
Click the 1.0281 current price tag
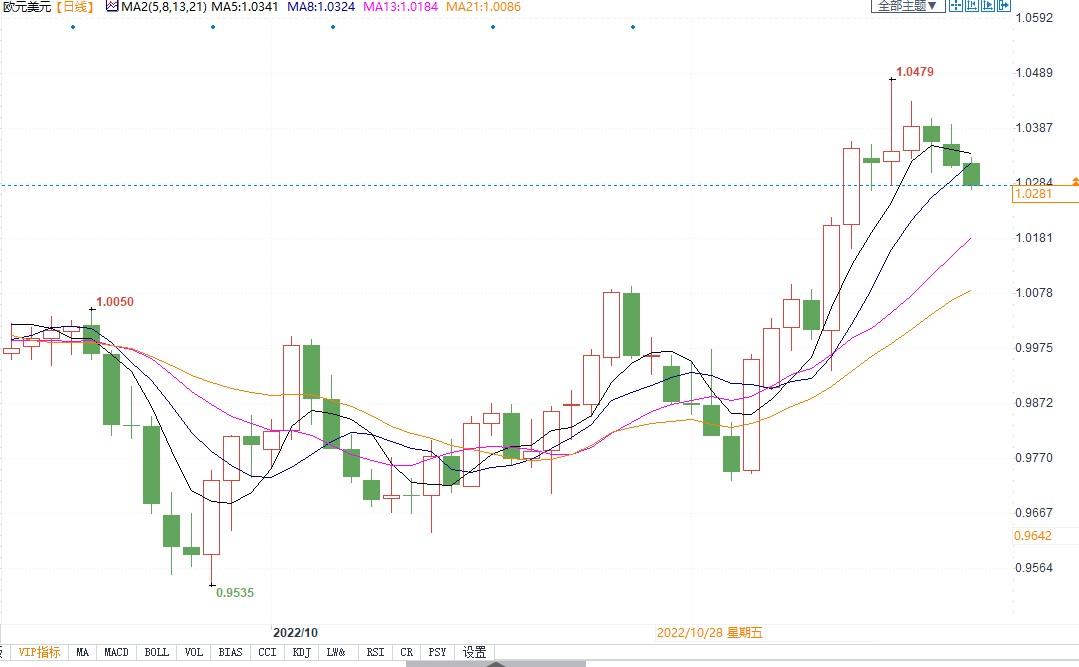1033,194
